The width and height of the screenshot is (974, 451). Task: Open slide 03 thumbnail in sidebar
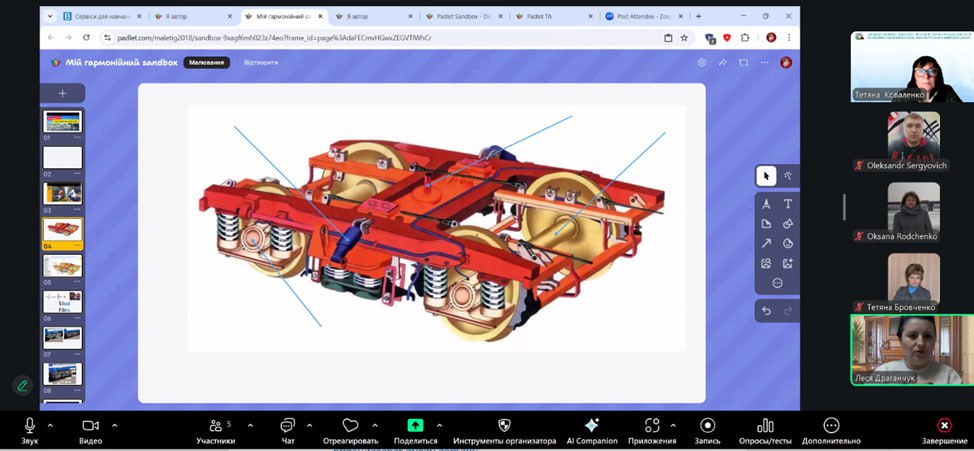pyautogui.click(x=62, y=193)
